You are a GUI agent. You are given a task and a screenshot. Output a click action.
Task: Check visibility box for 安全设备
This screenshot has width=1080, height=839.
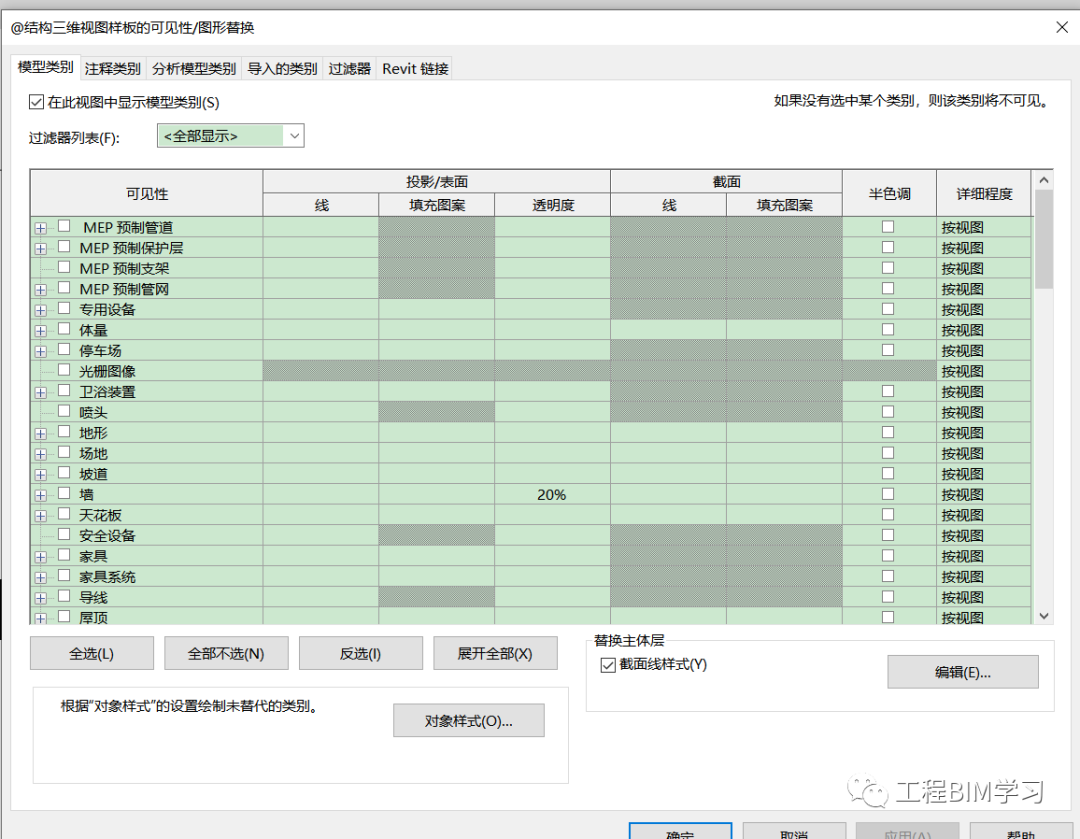pos(64,534)
